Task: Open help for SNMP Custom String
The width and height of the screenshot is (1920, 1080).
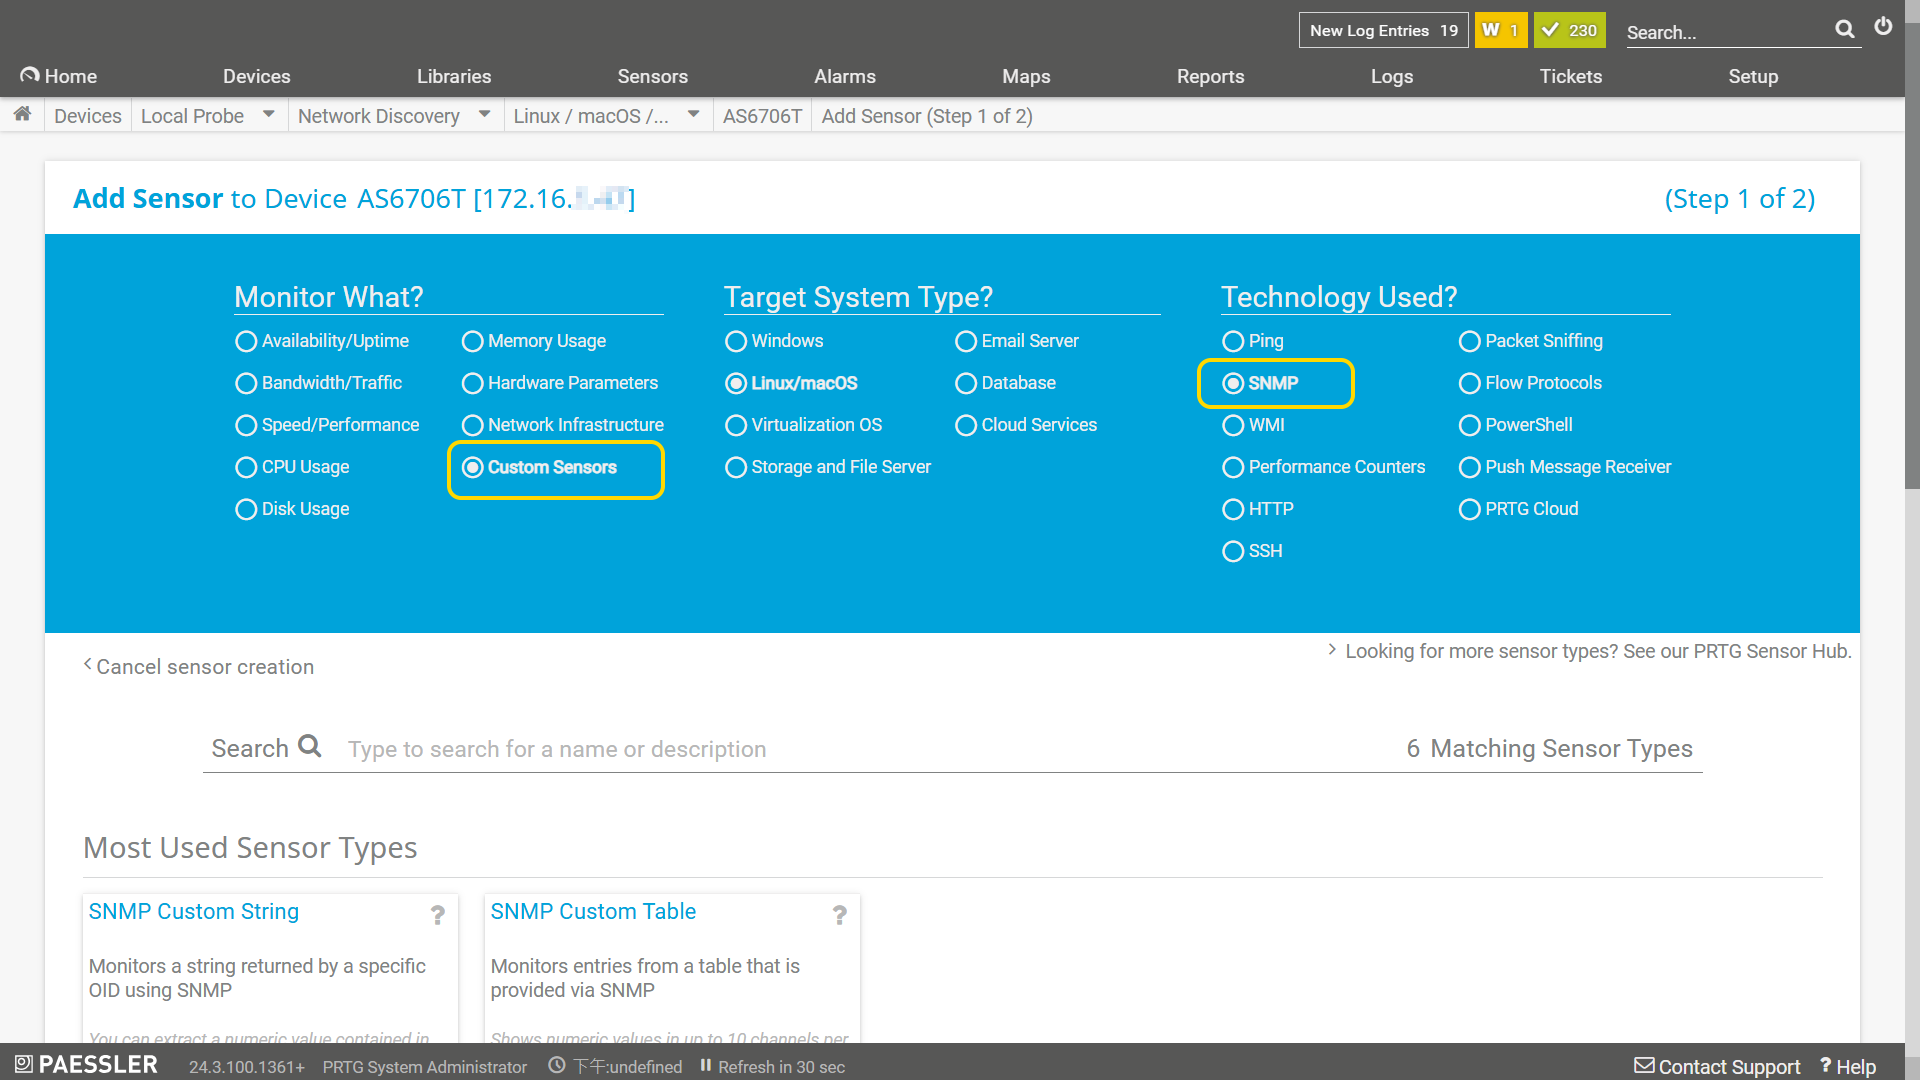Action: pyautogui.click(x=438, y=914)
